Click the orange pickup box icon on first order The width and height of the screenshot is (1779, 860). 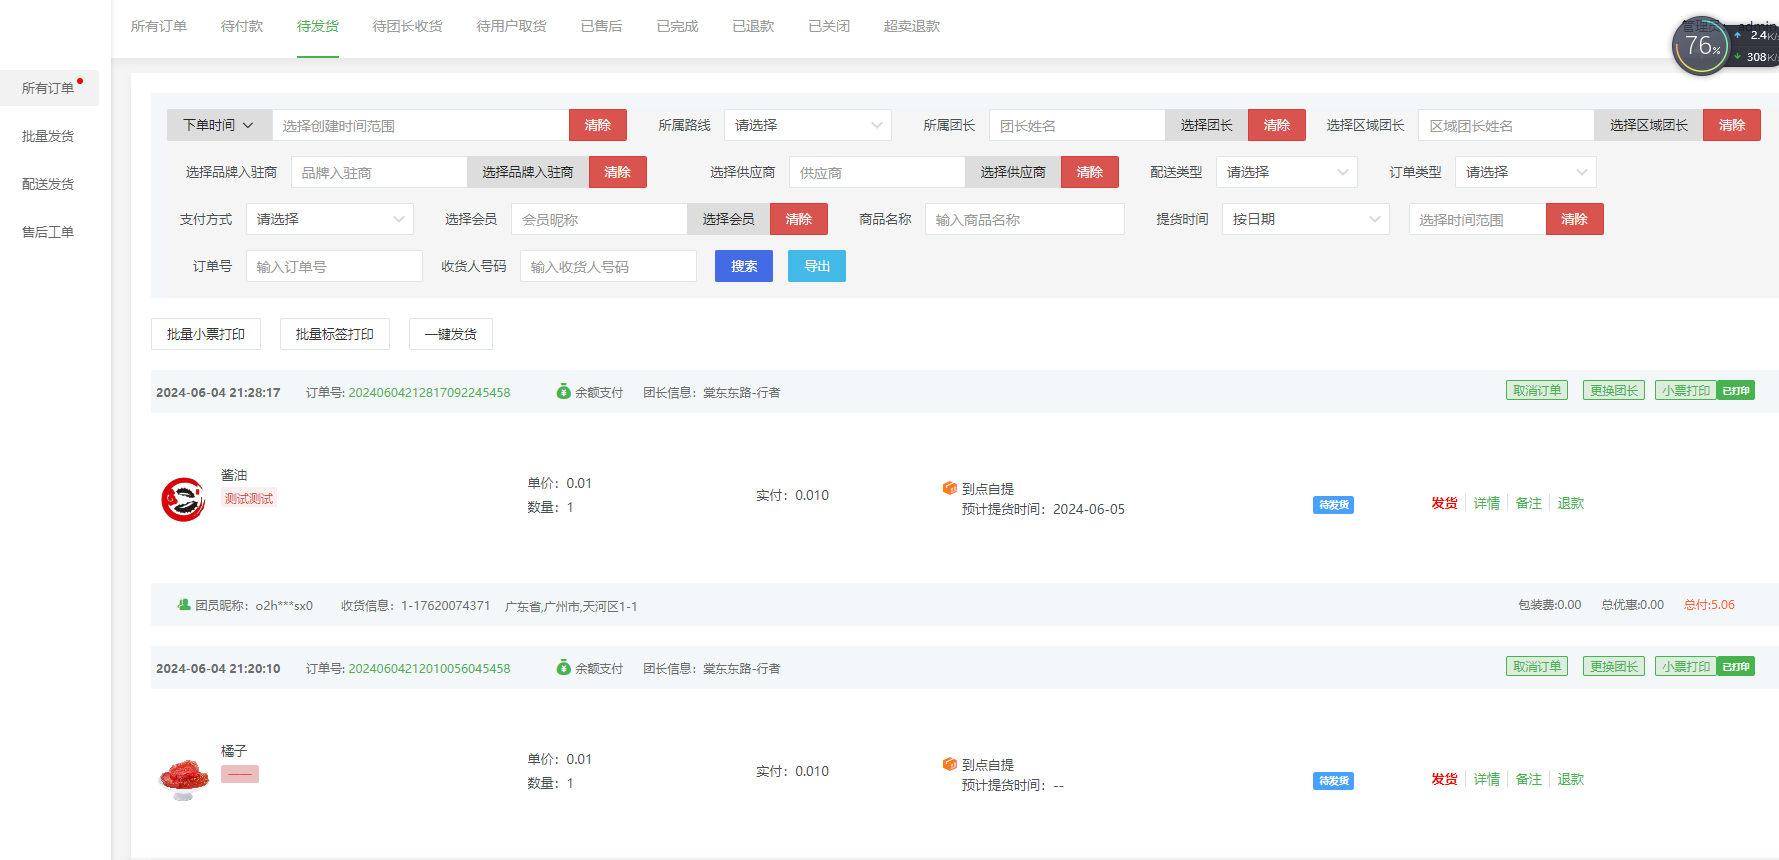click(x=949, y=488)
